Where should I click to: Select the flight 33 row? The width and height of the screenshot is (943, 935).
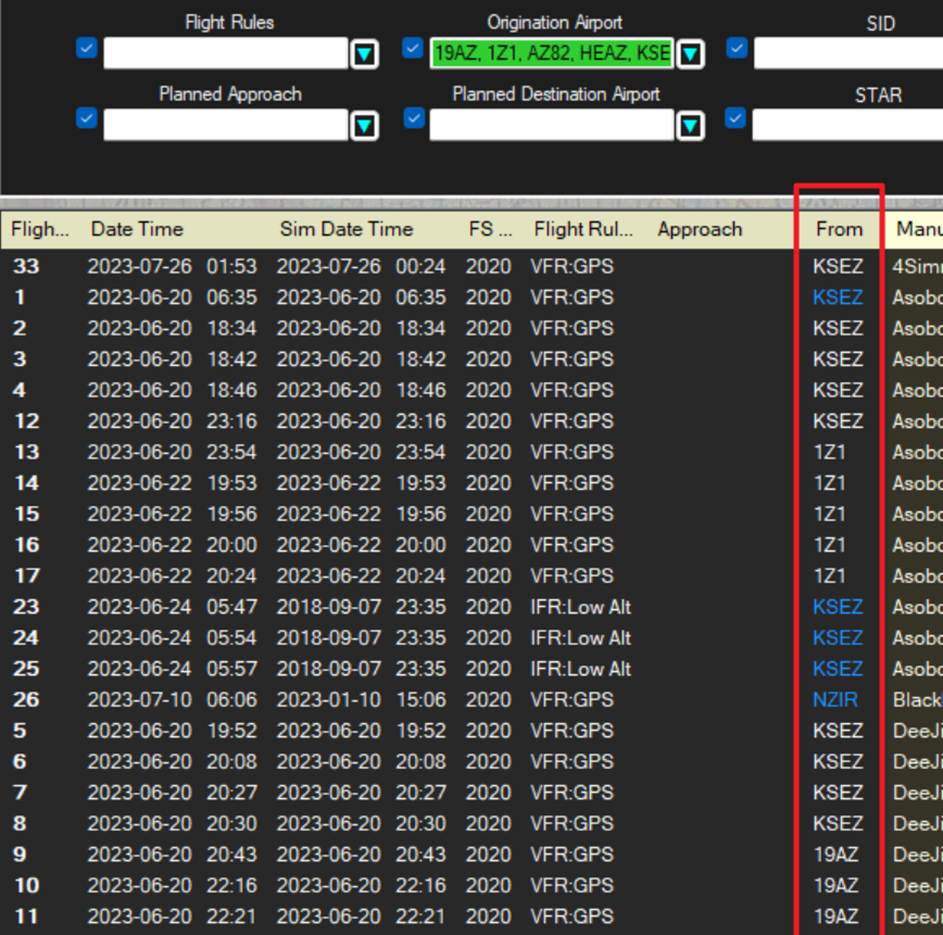[x=472, y=266]
